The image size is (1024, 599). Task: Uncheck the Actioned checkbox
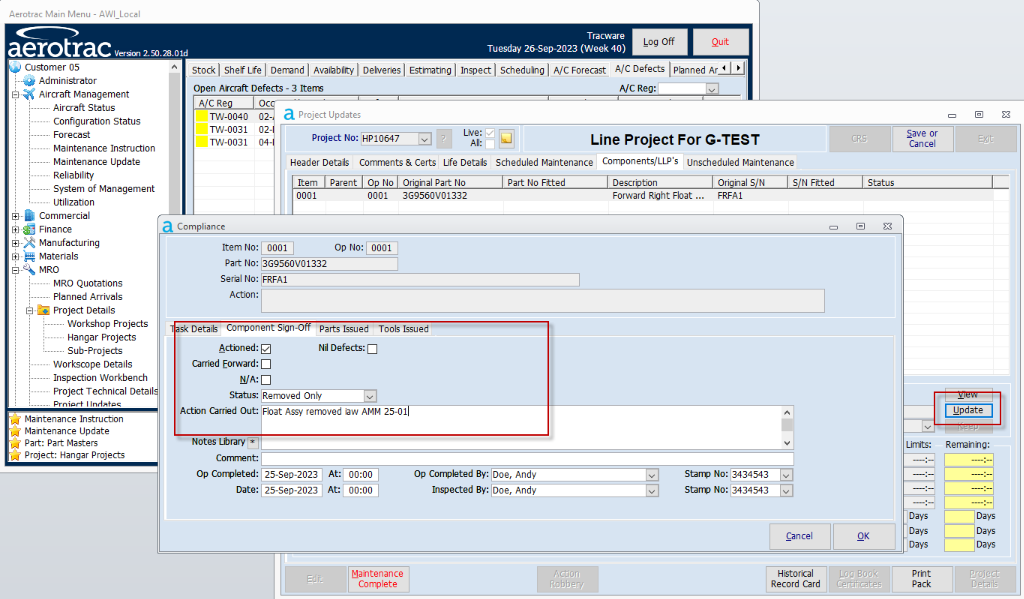pyautogui.click(x=266, y=348)
